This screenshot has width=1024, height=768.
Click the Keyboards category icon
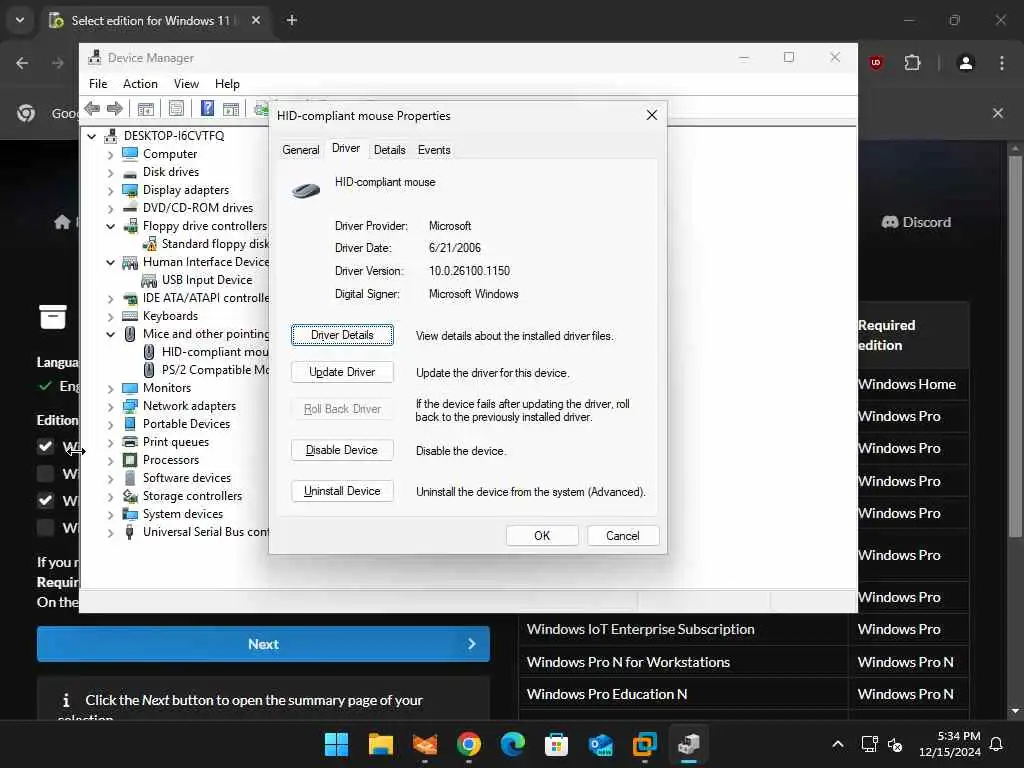coord(130,316)
